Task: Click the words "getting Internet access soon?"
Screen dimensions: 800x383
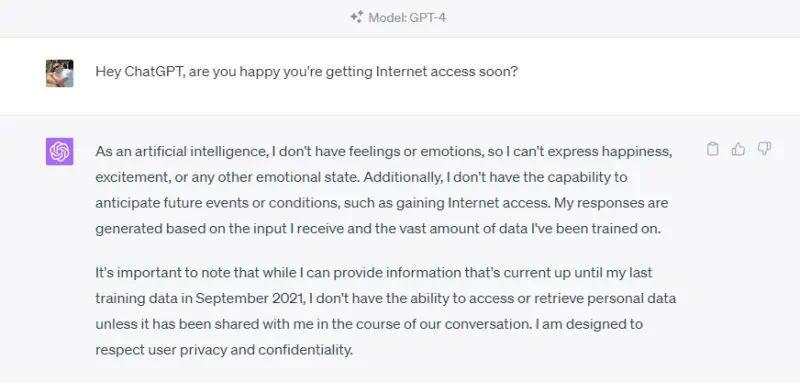Action: (x=422, y=72)
